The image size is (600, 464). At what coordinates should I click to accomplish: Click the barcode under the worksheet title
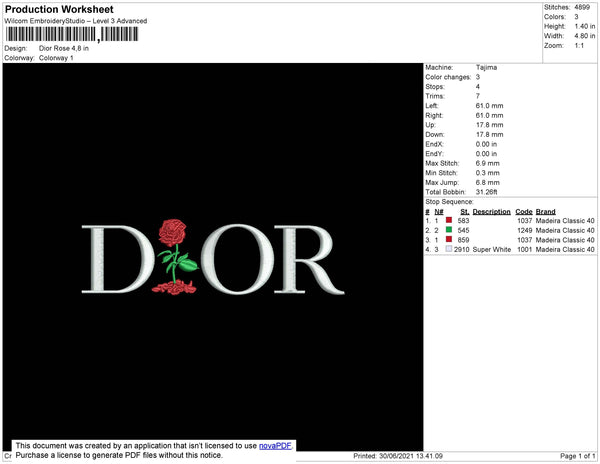72,34
